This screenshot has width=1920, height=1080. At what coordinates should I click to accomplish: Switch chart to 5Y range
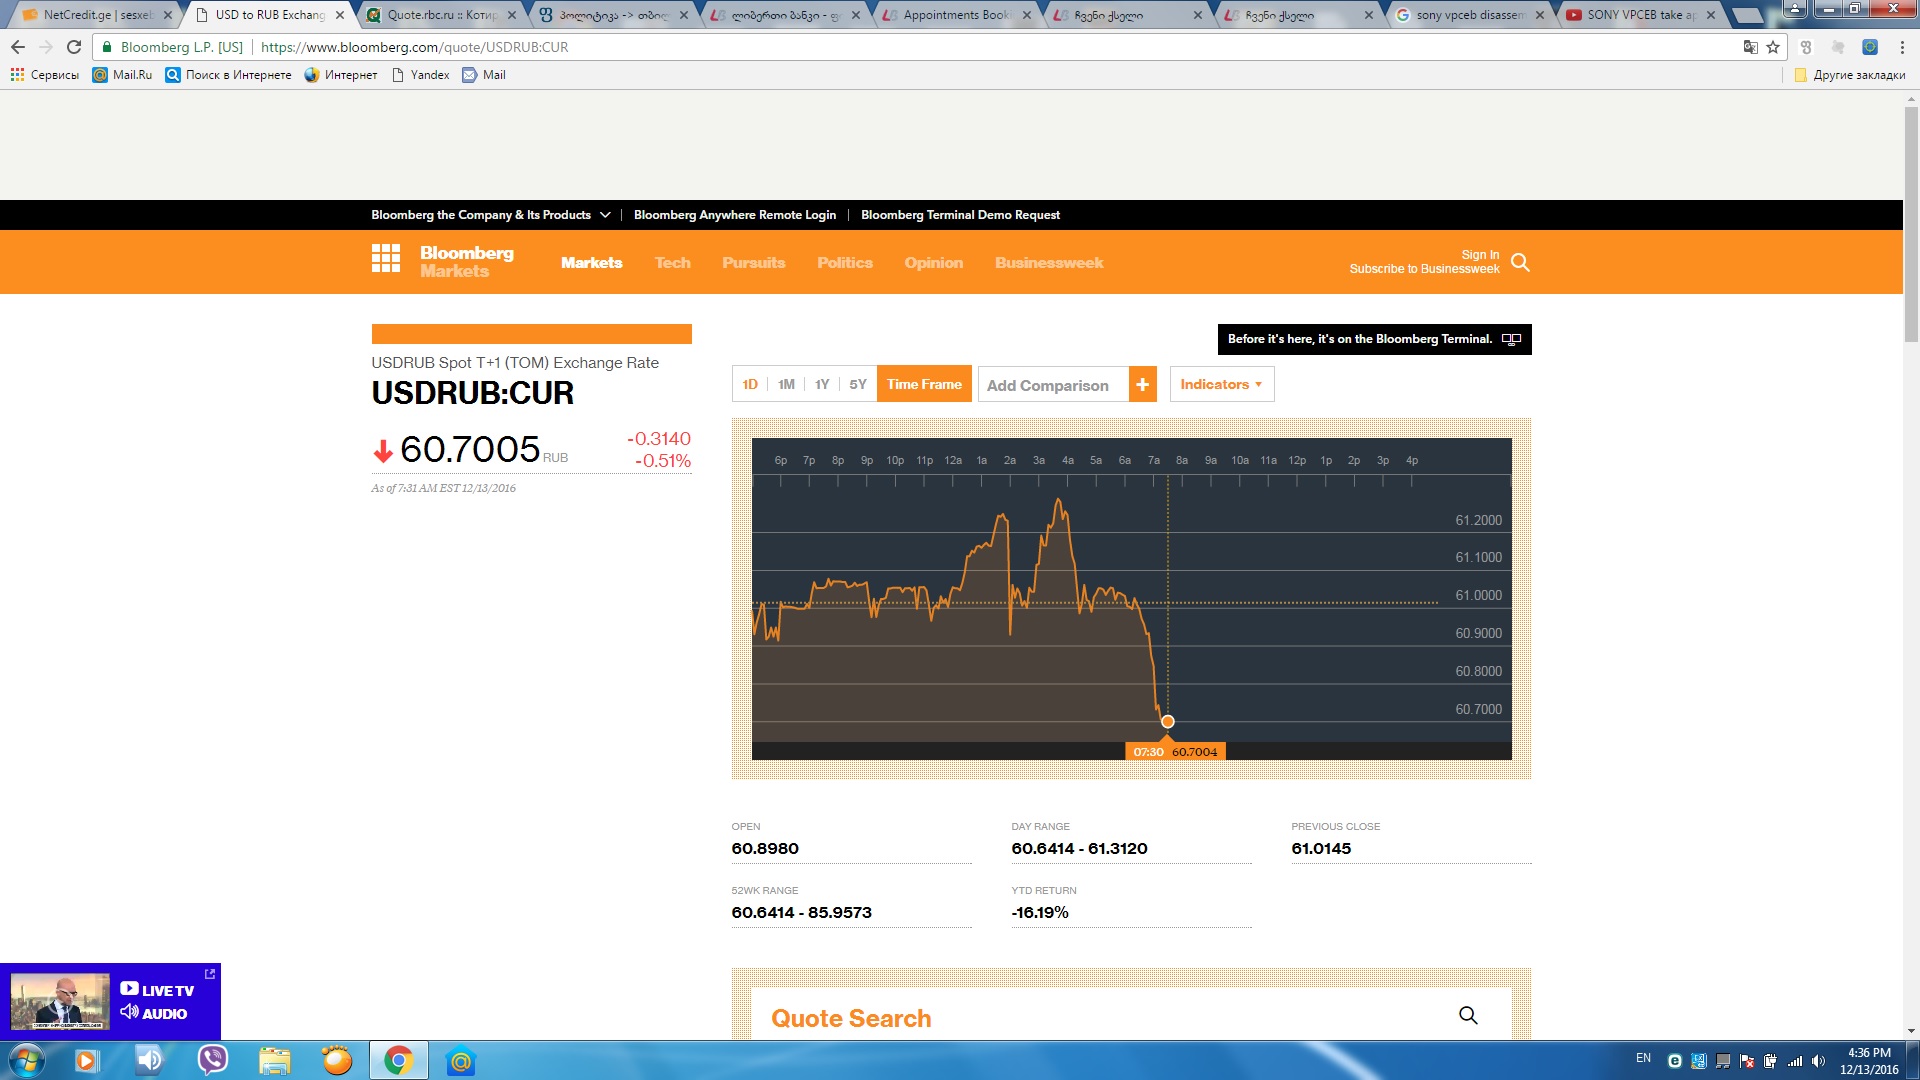[858, 384]
